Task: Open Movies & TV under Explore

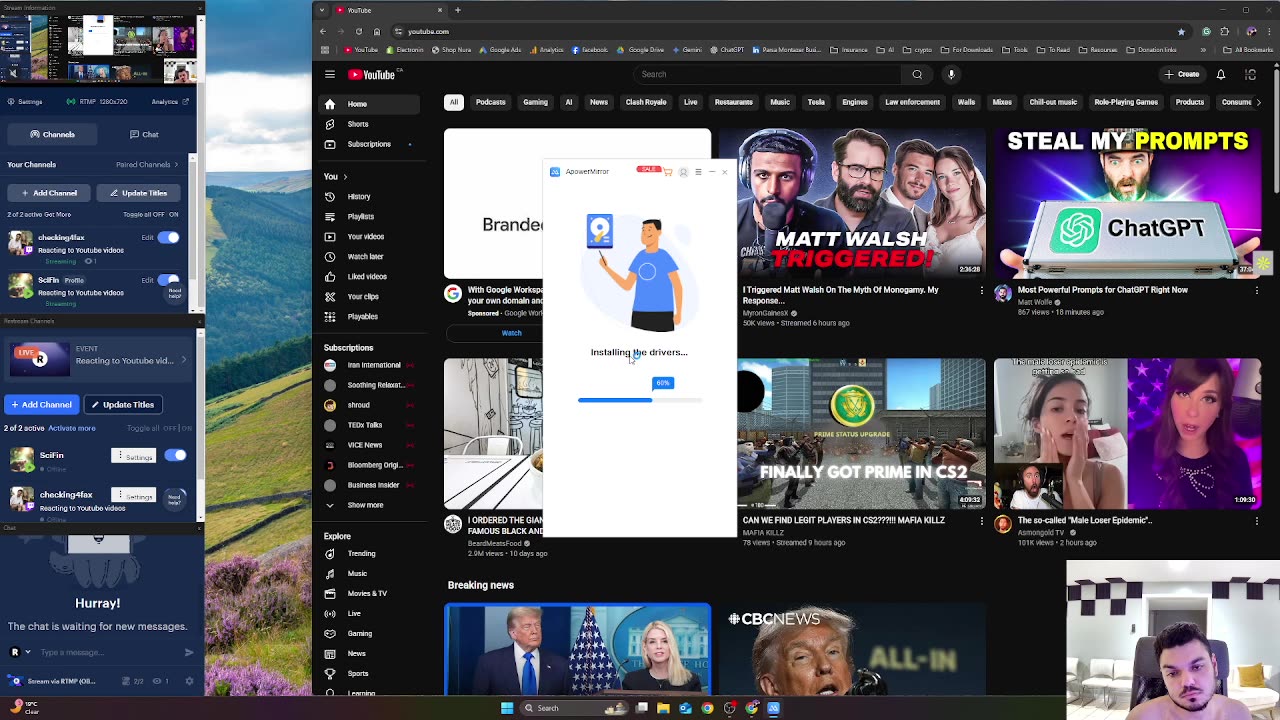Action: coord(367,594)
